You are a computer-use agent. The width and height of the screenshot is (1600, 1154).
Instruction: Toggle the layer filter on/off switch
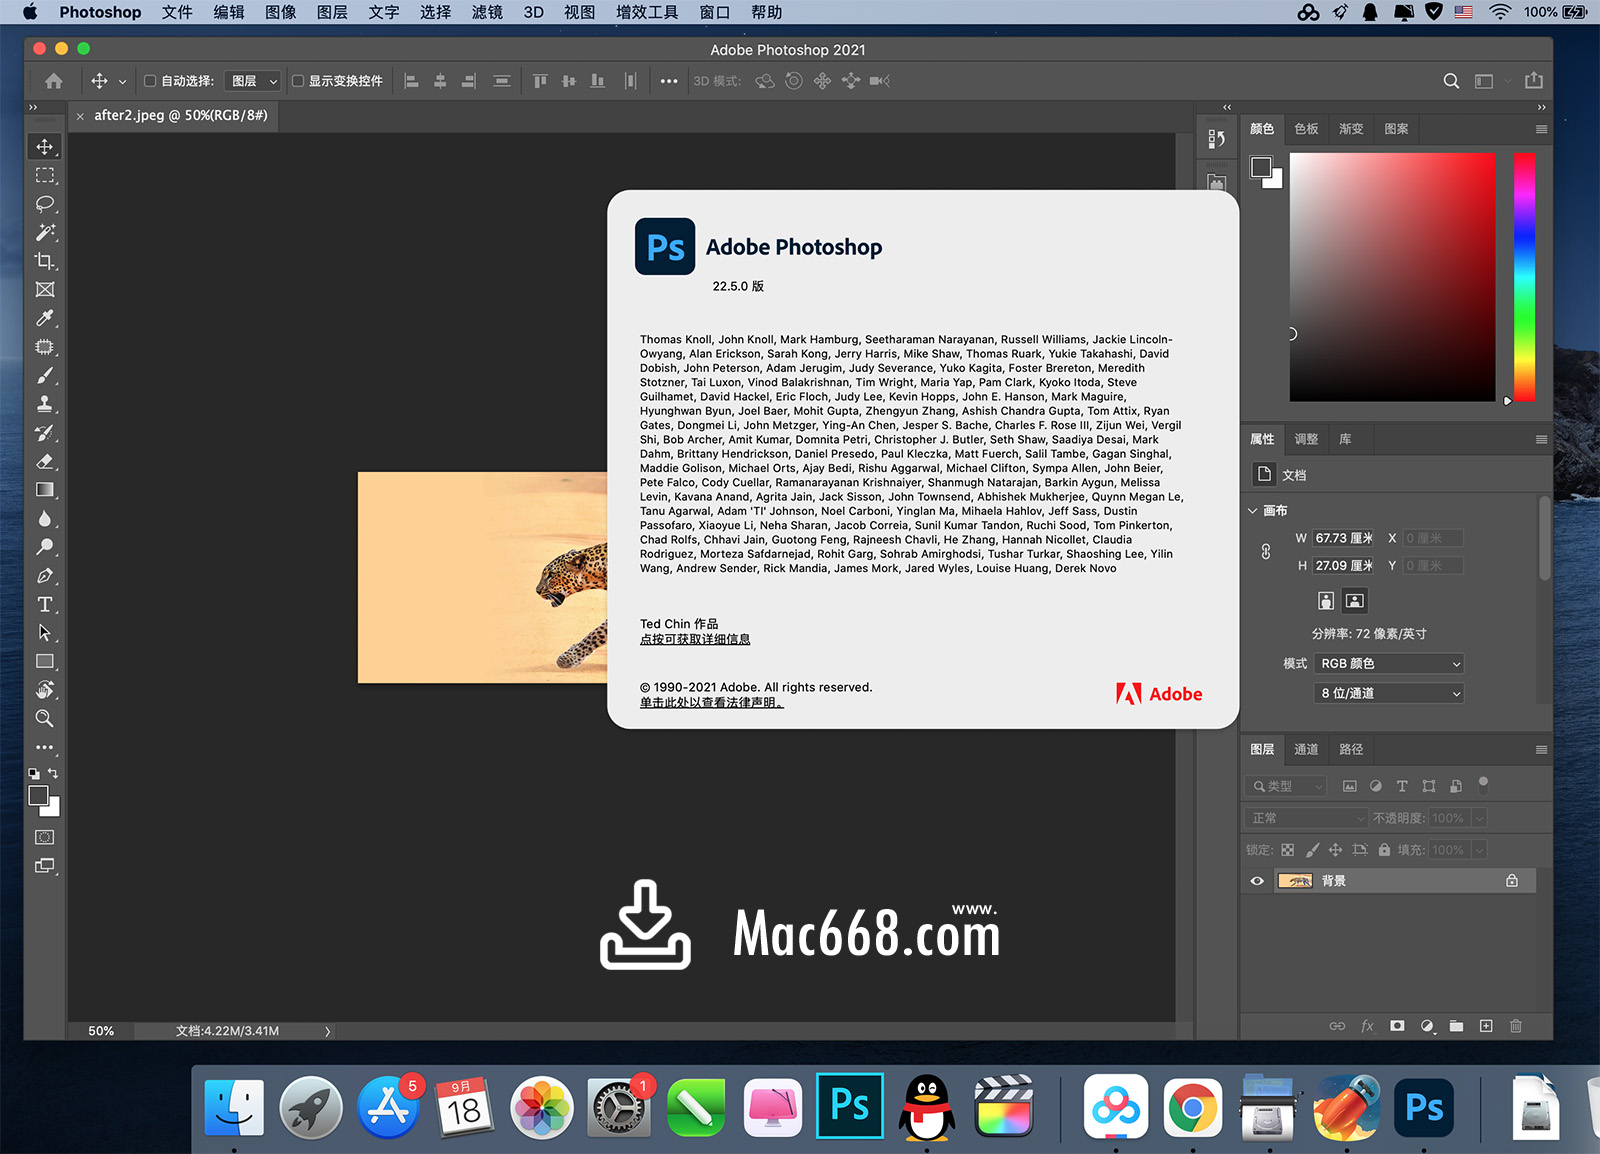tap(1484, 784)
